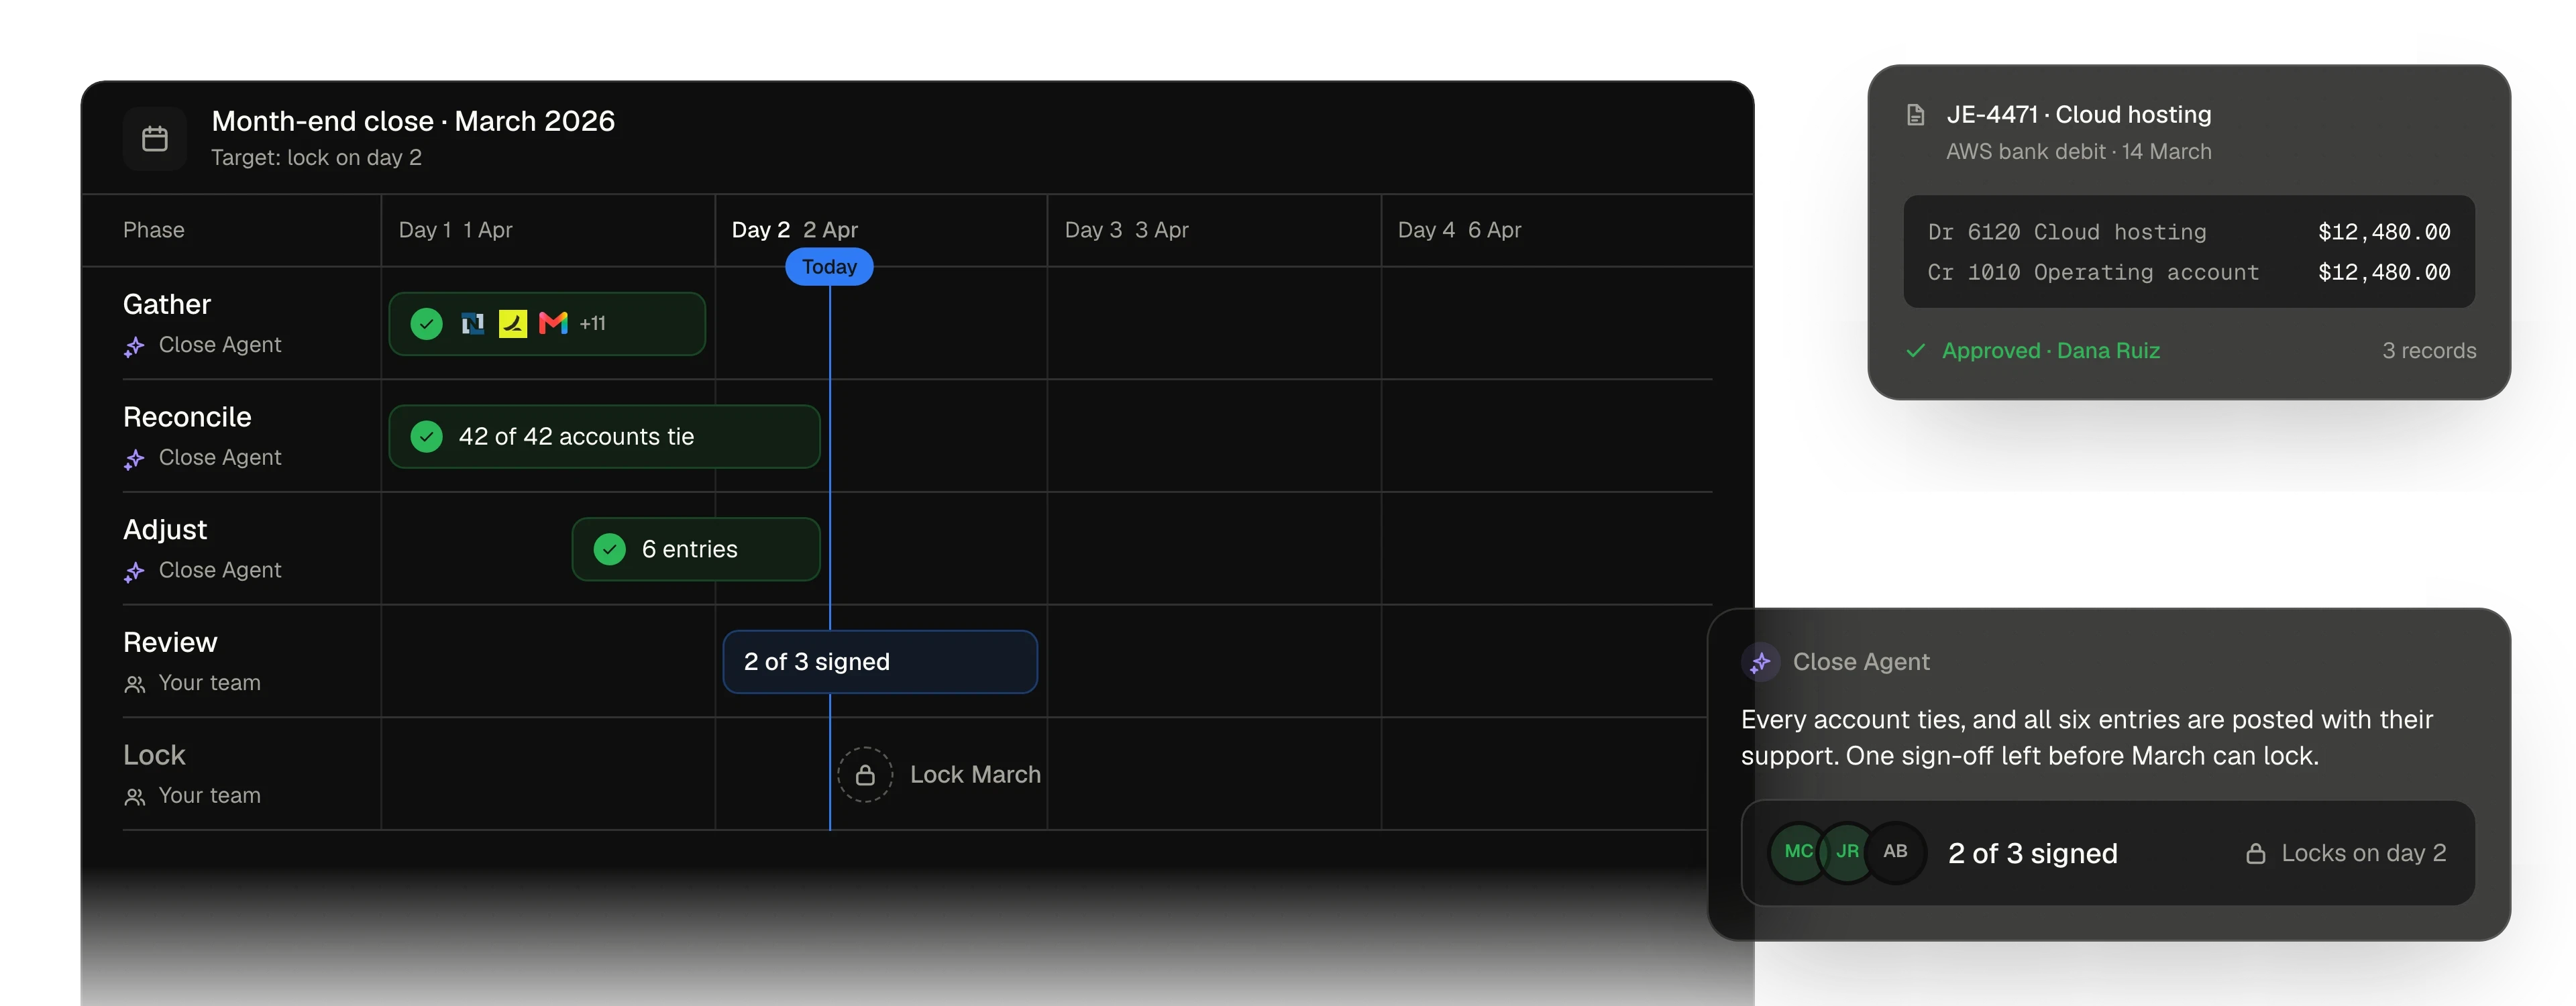This screenshot has height=1006, width=2576.
Task: Click the +11 more sources label
Action: [x=593, y=324]
